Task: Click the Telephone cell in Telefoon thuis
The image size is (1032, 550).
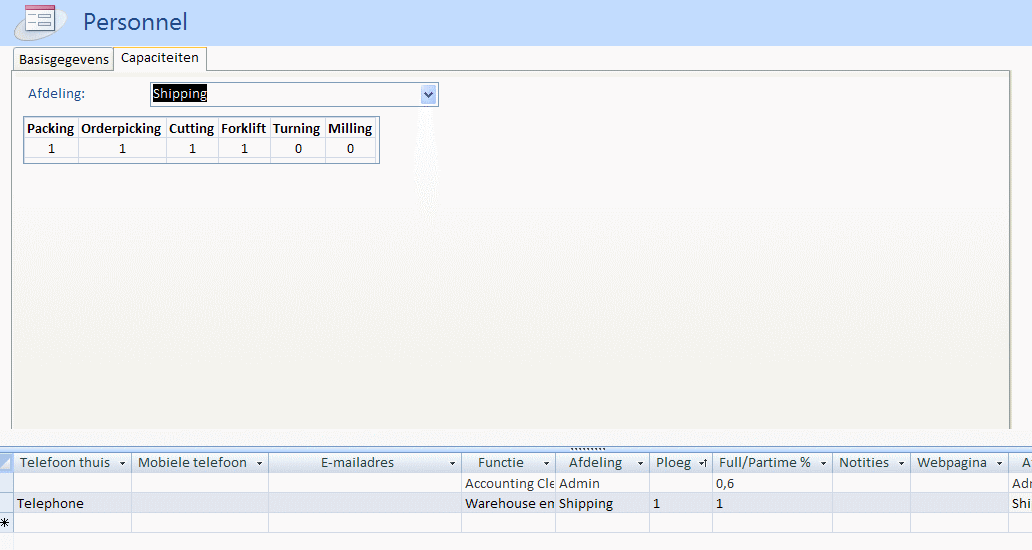Action: (72, 503)
